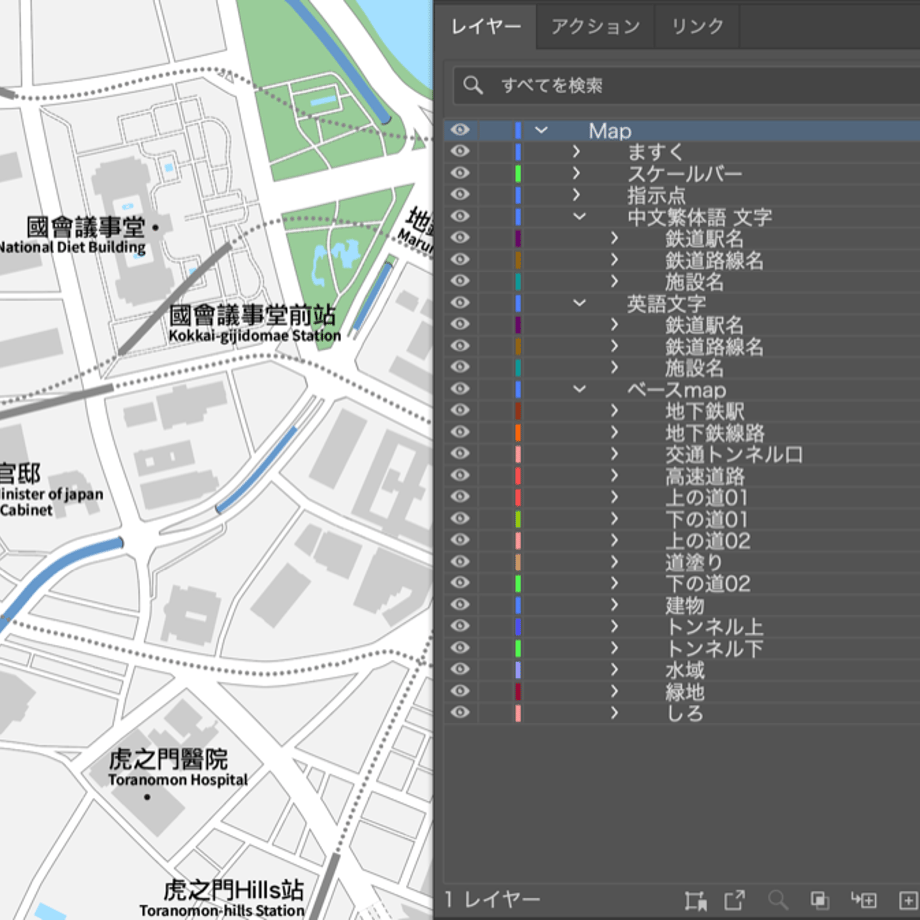Toggle eye icon for 指示点 layer
The image size is (920, 920).
(x=460, y=194)
